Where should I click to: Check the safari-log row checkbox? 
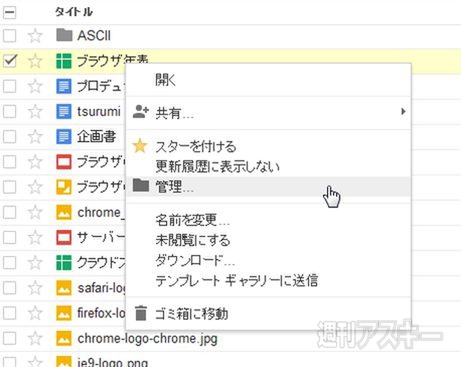9,288
